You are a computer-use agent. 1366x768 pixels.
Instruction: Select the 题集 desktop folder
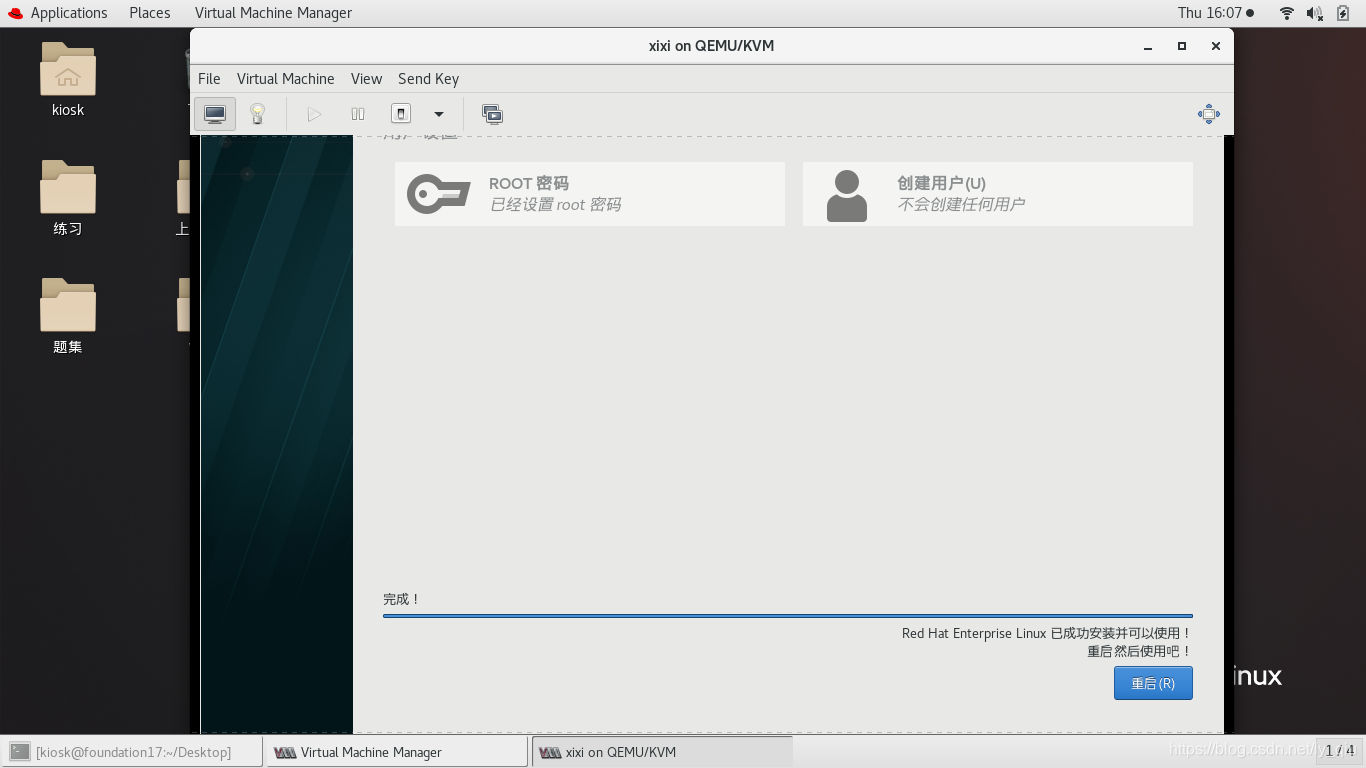pyautogui.click(x=68, y=317)
